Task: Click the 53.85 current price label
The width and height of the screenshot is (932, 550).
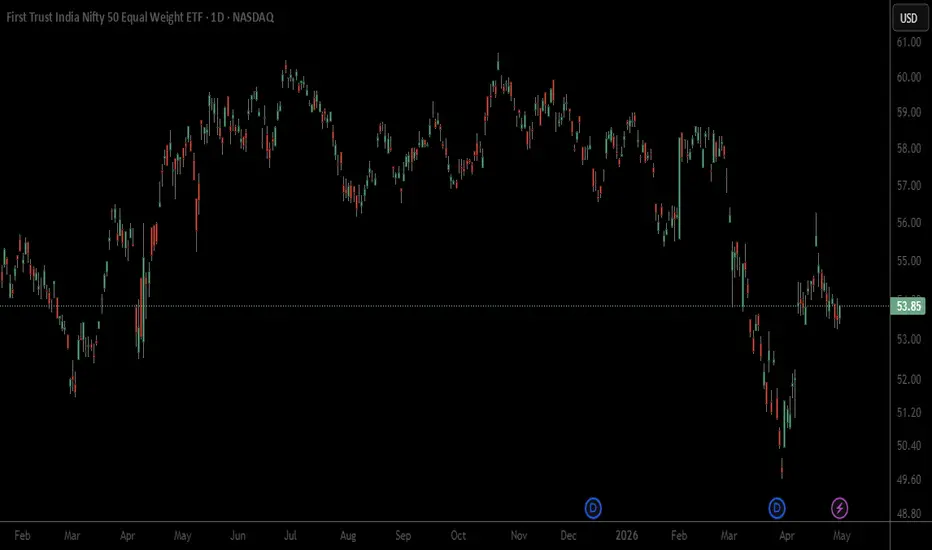Action: coord(908,306)
